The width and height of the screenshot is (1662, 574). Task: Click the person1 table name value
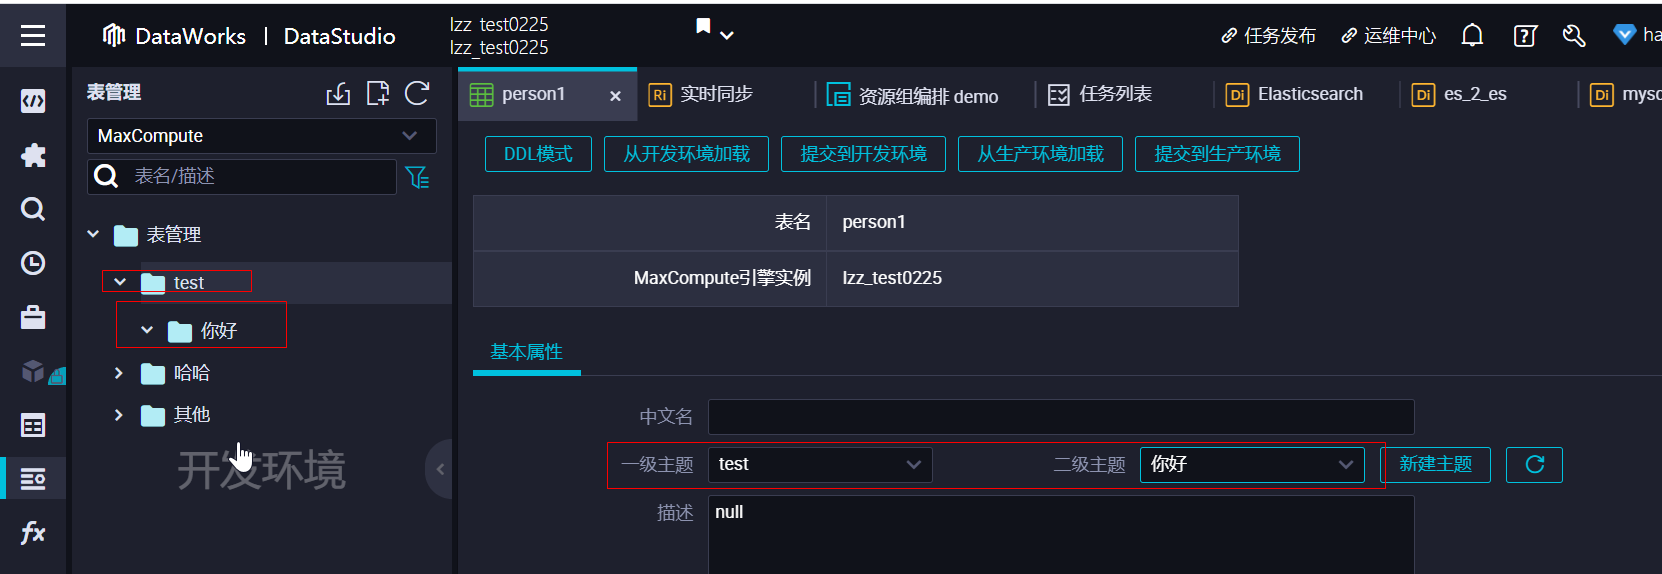click(x=874, y=222)
